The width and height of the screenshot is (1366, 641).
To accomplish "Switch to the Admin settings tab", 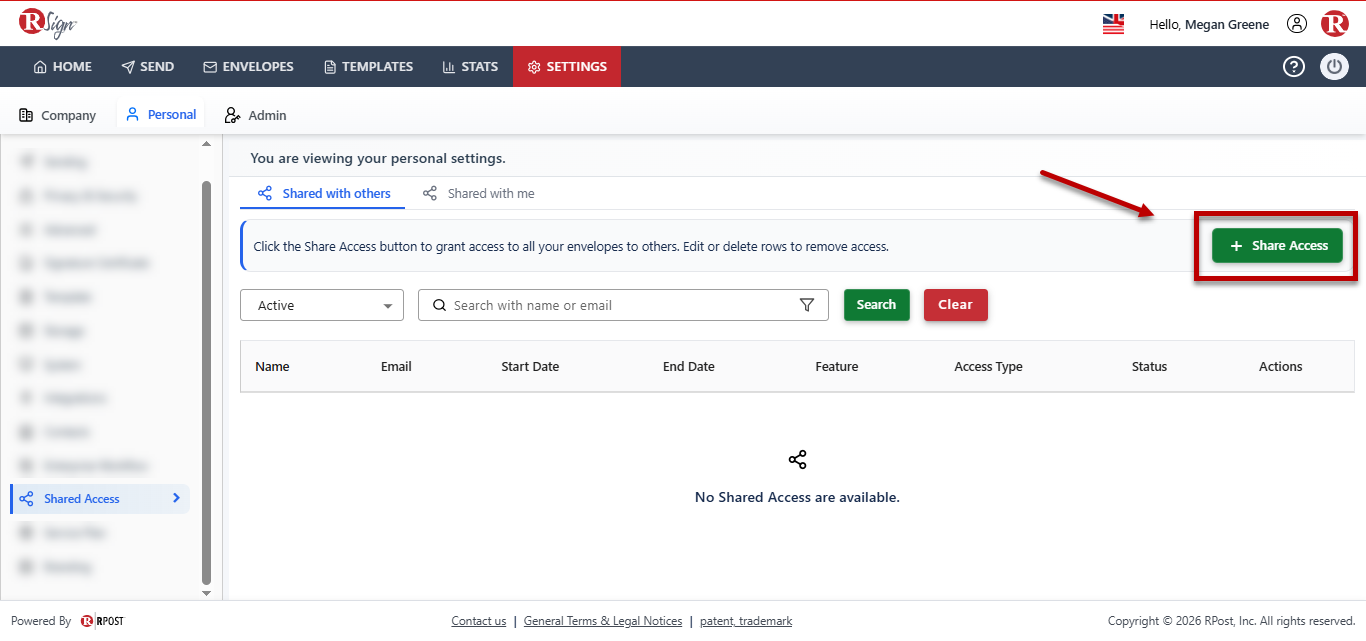I will (255, 115).
